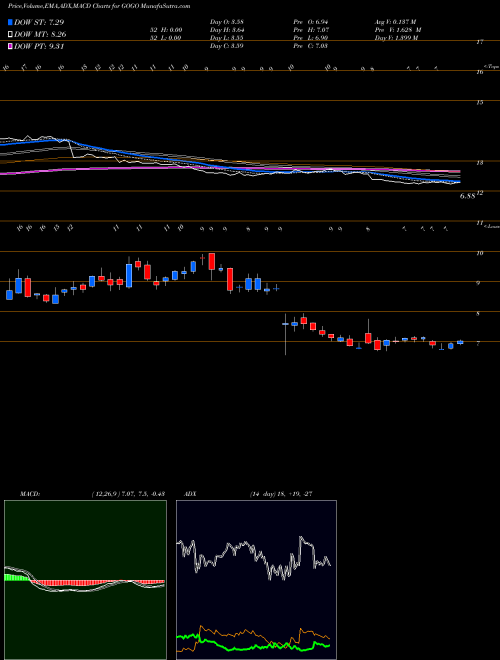The height and width of the screenshot is (660, 500).
Task: Click the MACD panel title label
Action: click(29, 494)
